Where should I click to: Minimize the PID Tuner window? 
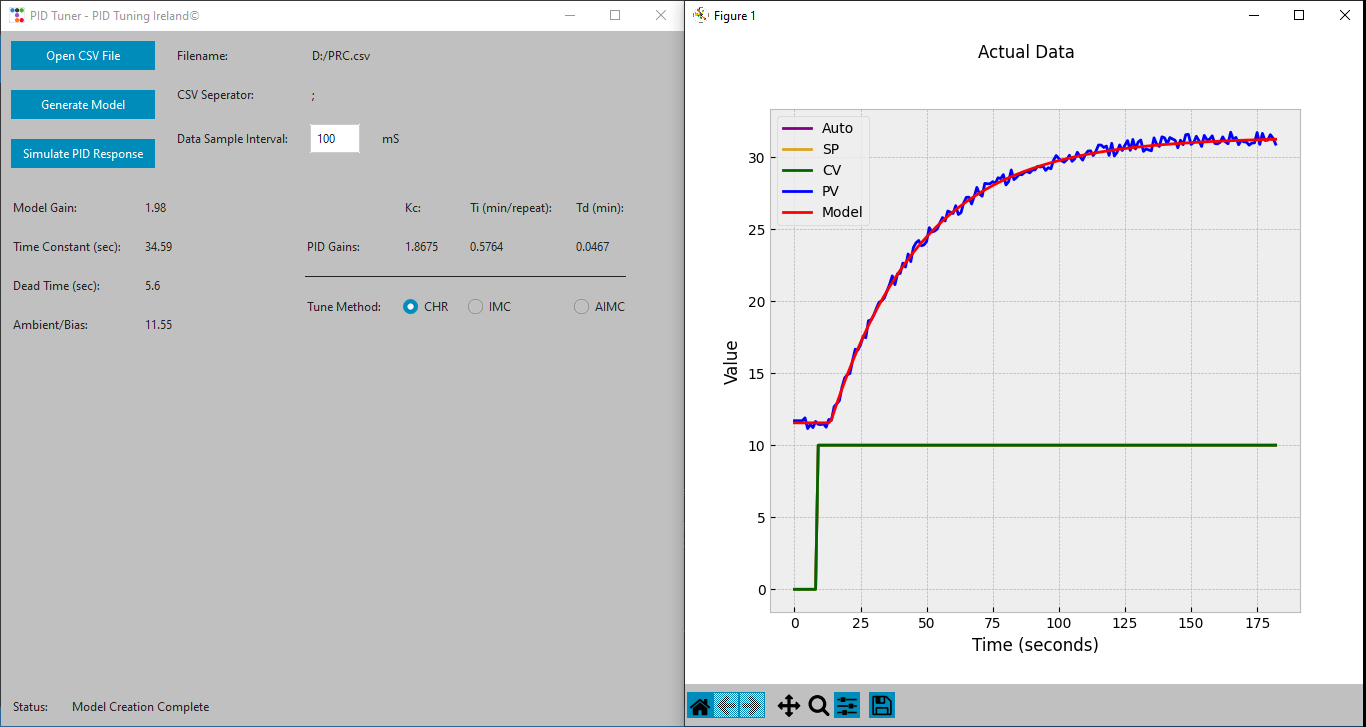(569, 15)
